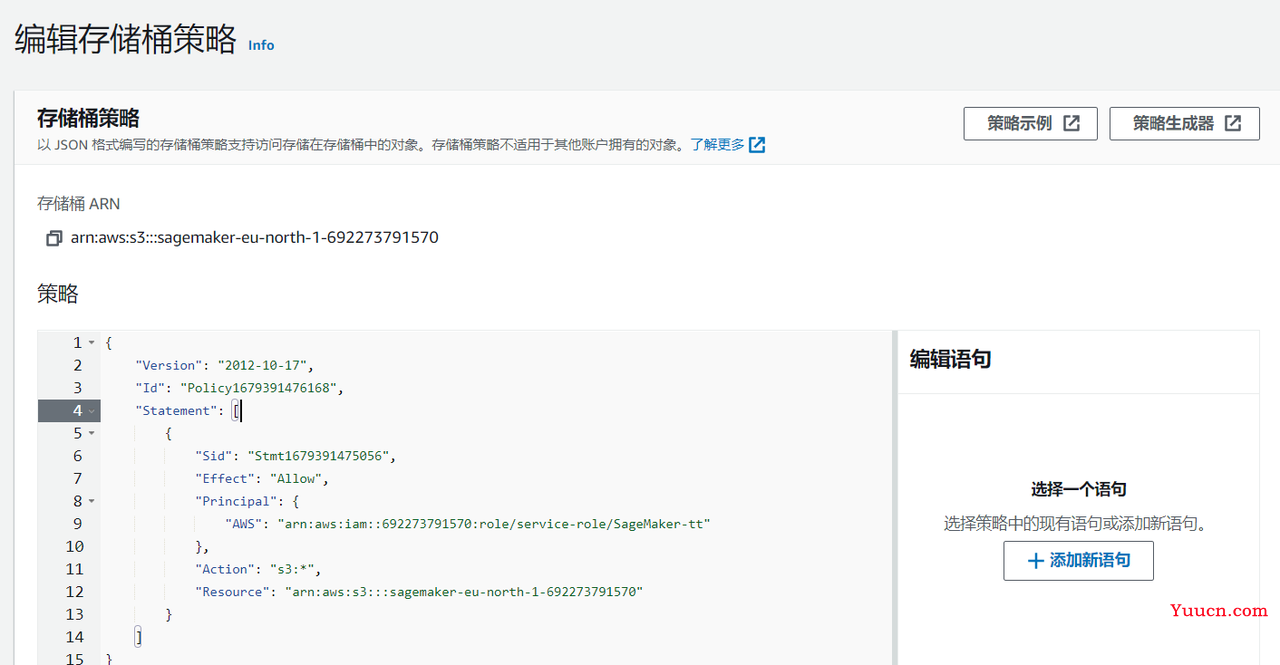Click the "AWS" role ARN line
The image size is (1280, 665).
pos(467,523)
